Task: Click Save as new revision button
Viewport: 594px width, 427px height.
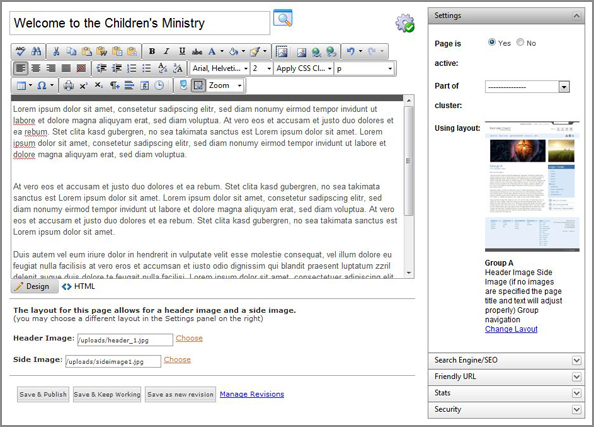Action: (x=180, y=394)
